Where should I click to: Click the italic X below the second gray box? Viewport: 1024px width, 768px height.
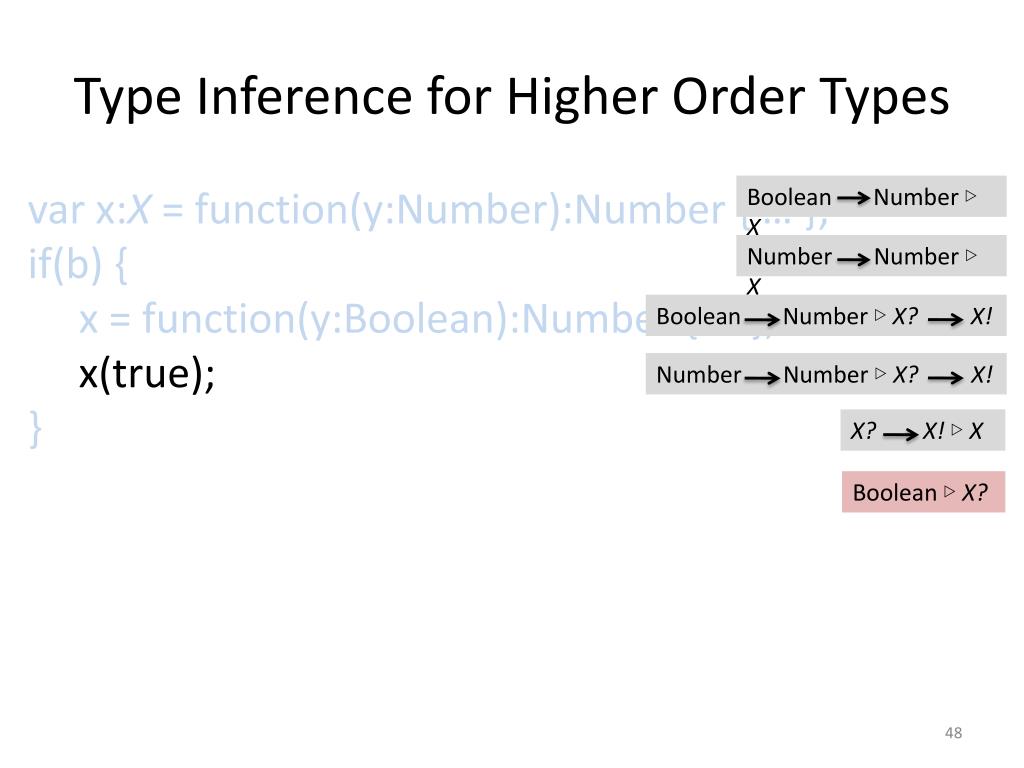[x=754, y=287]
